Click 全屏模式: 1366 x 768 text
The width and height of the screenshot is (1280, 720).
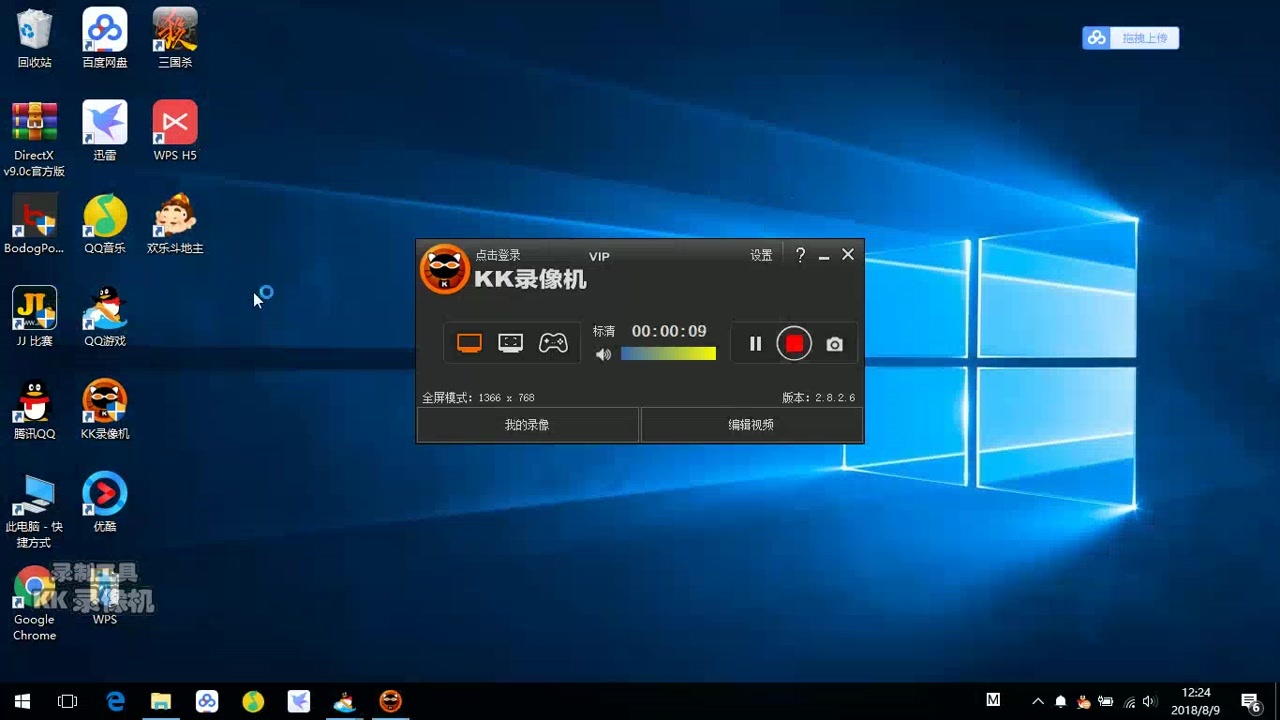(478, 398)
